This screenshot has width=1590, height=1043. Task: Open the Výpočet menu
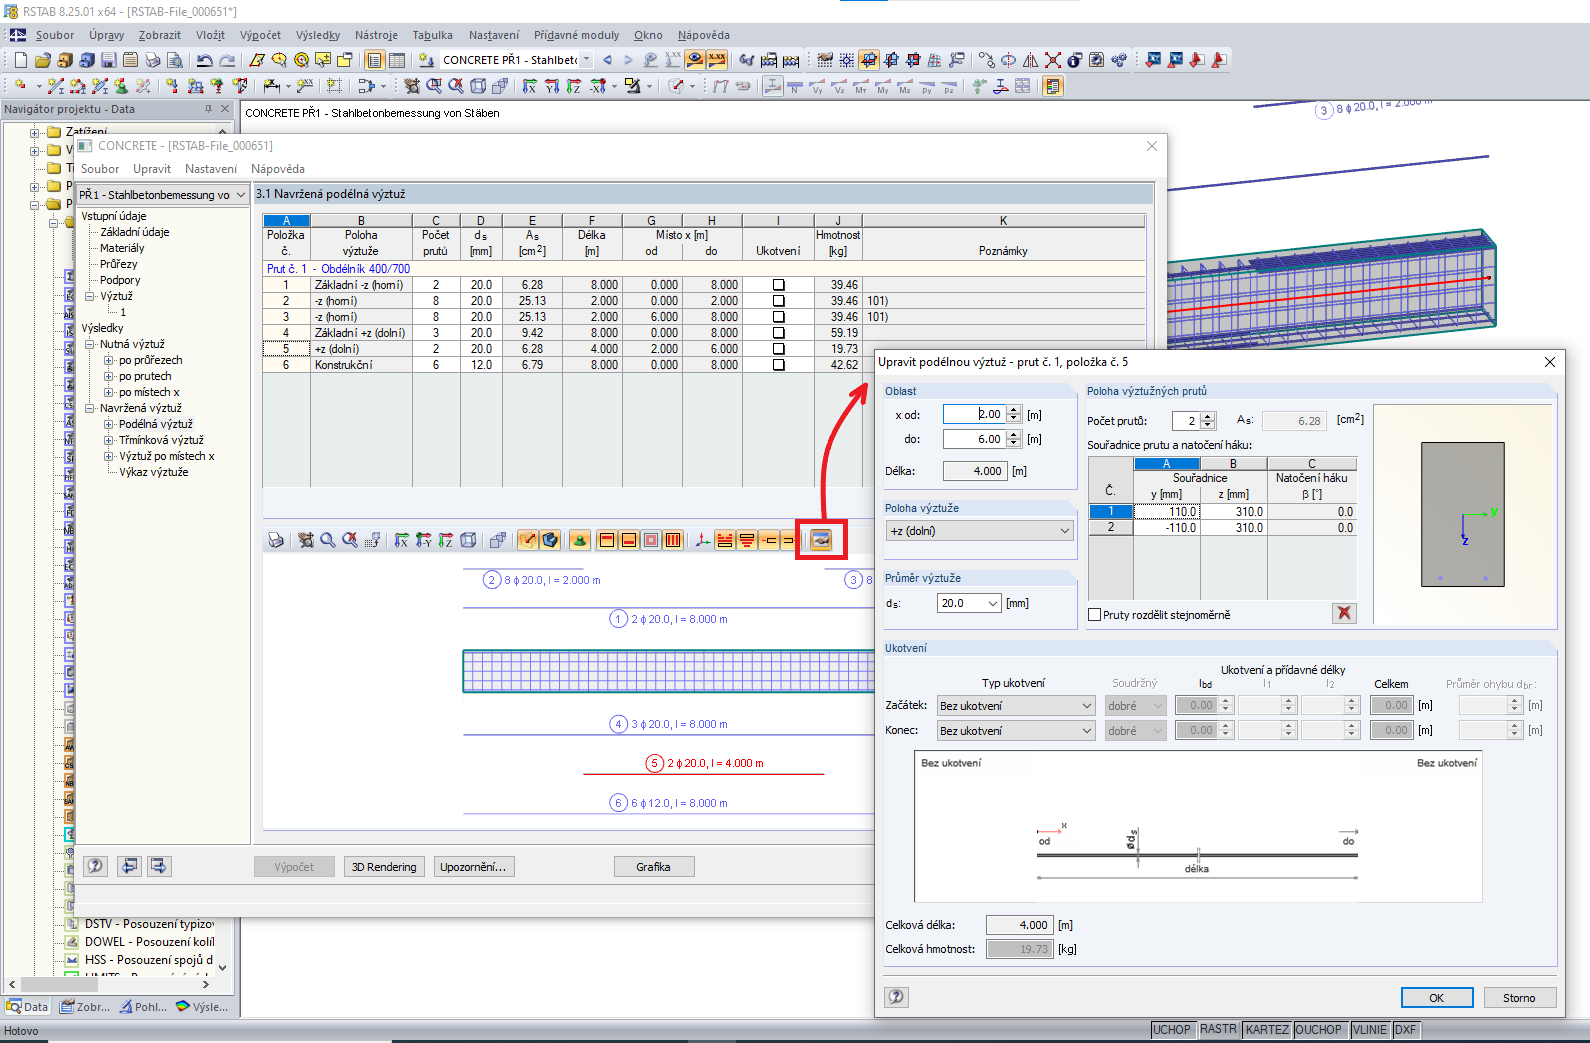(260, 35)
